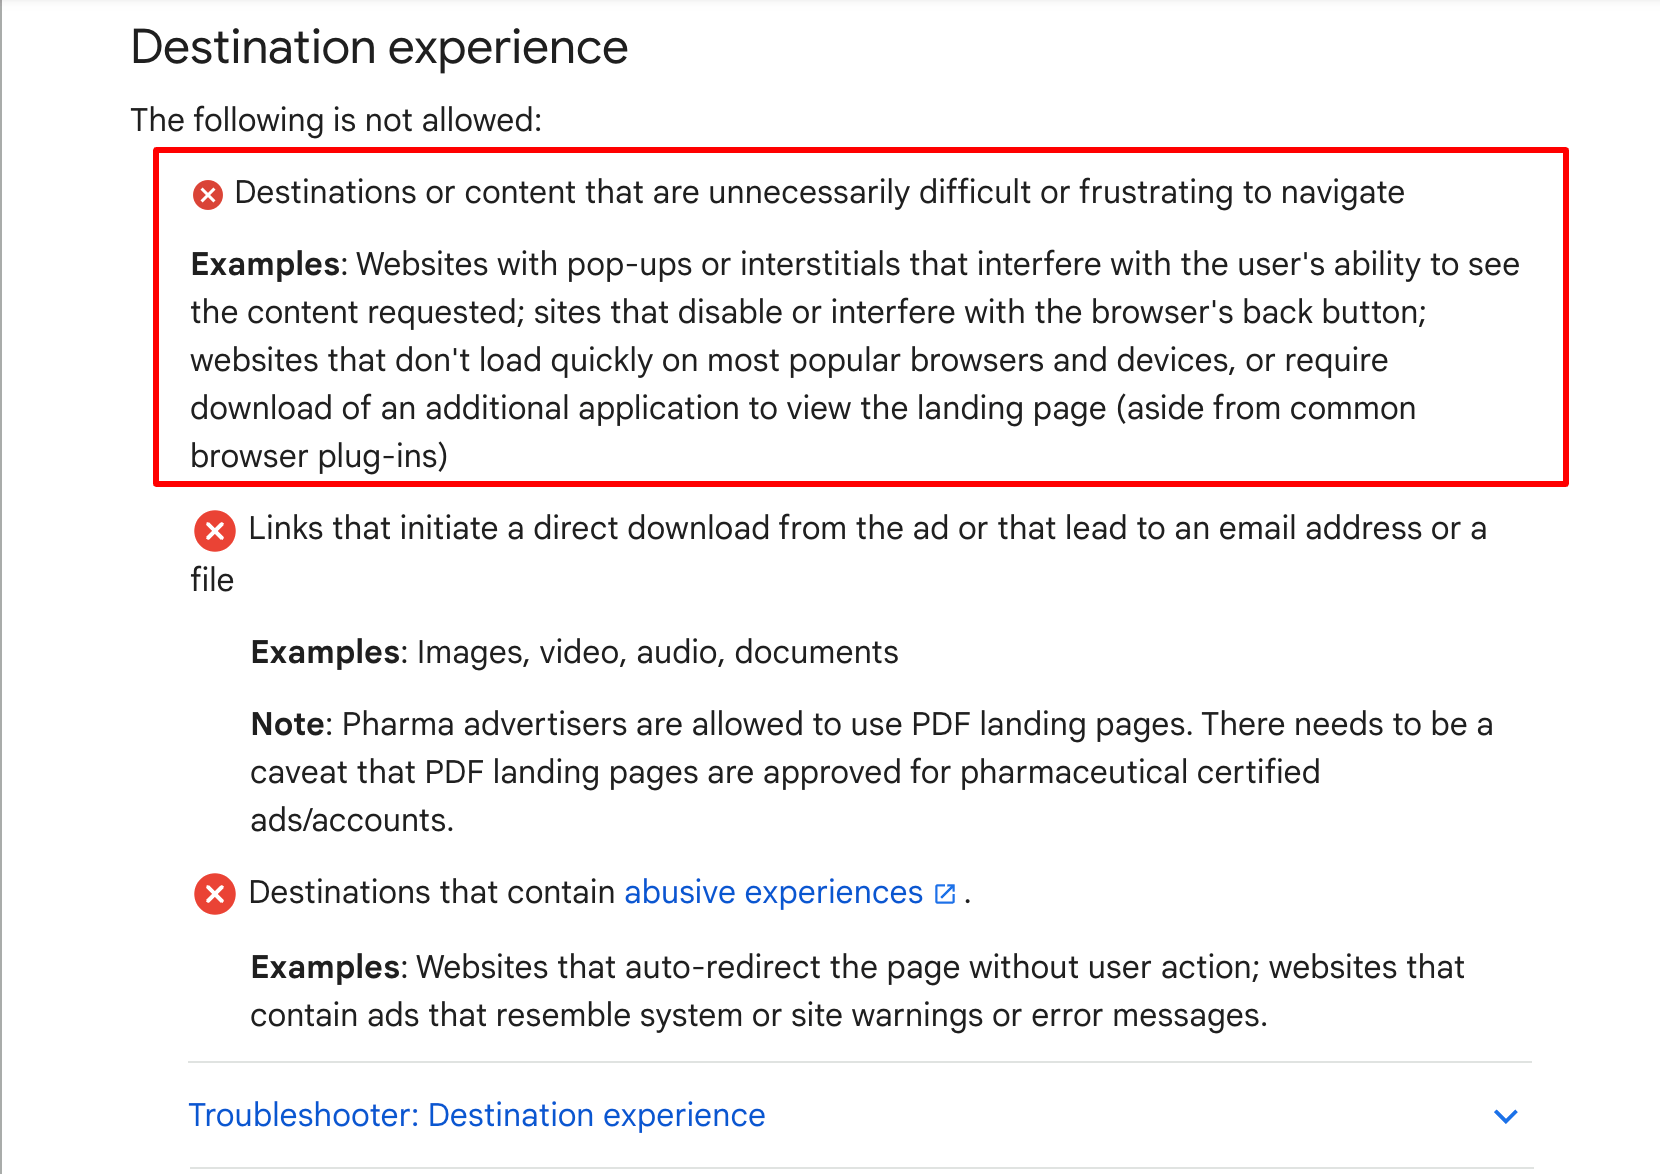
Task: Expand the Troubleshooter section using chevron arrow
Action: pyautogui.click(x=1506, y=1116)
